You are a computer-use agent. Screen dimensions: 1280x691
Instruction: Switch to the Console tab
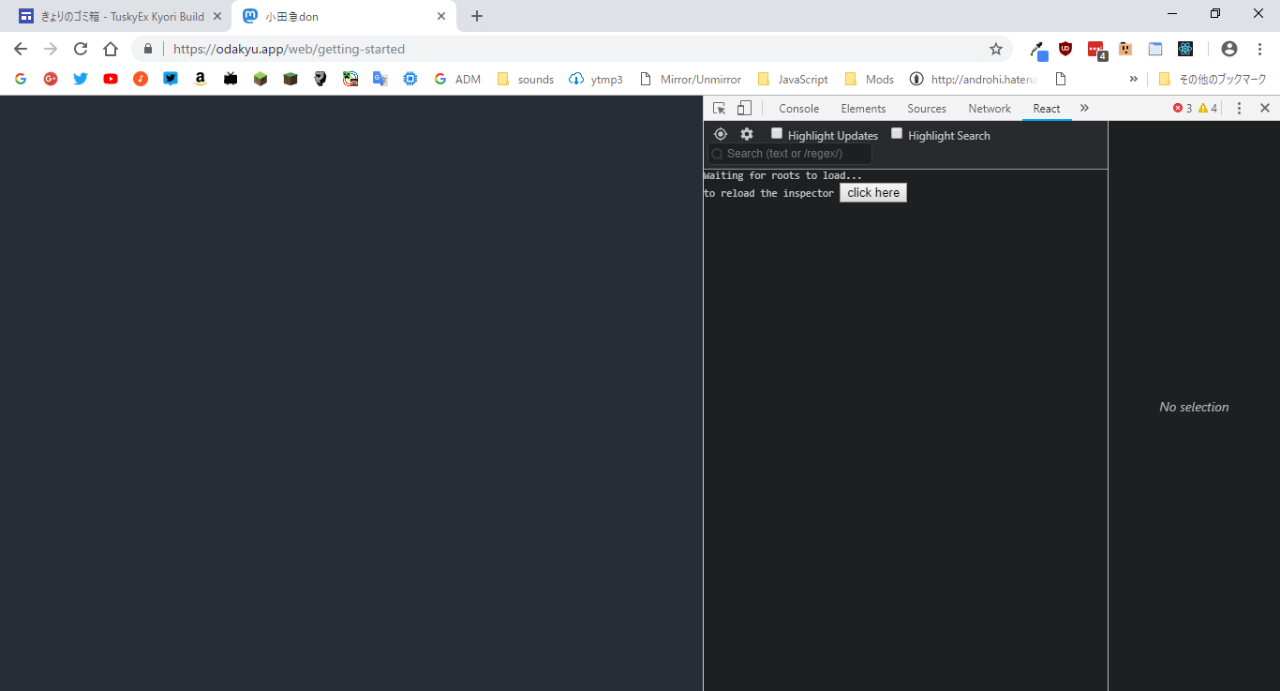point(798,108)
